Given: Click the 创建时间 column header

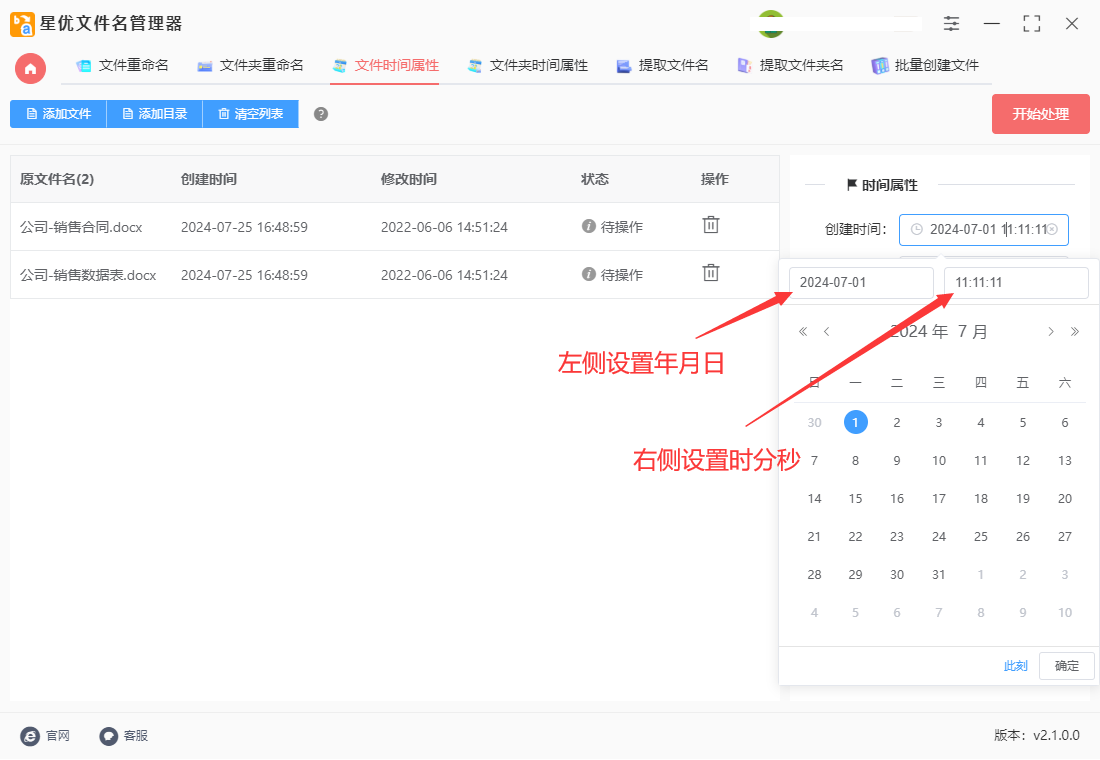Looking at the screenshot, I should point(208,180).
